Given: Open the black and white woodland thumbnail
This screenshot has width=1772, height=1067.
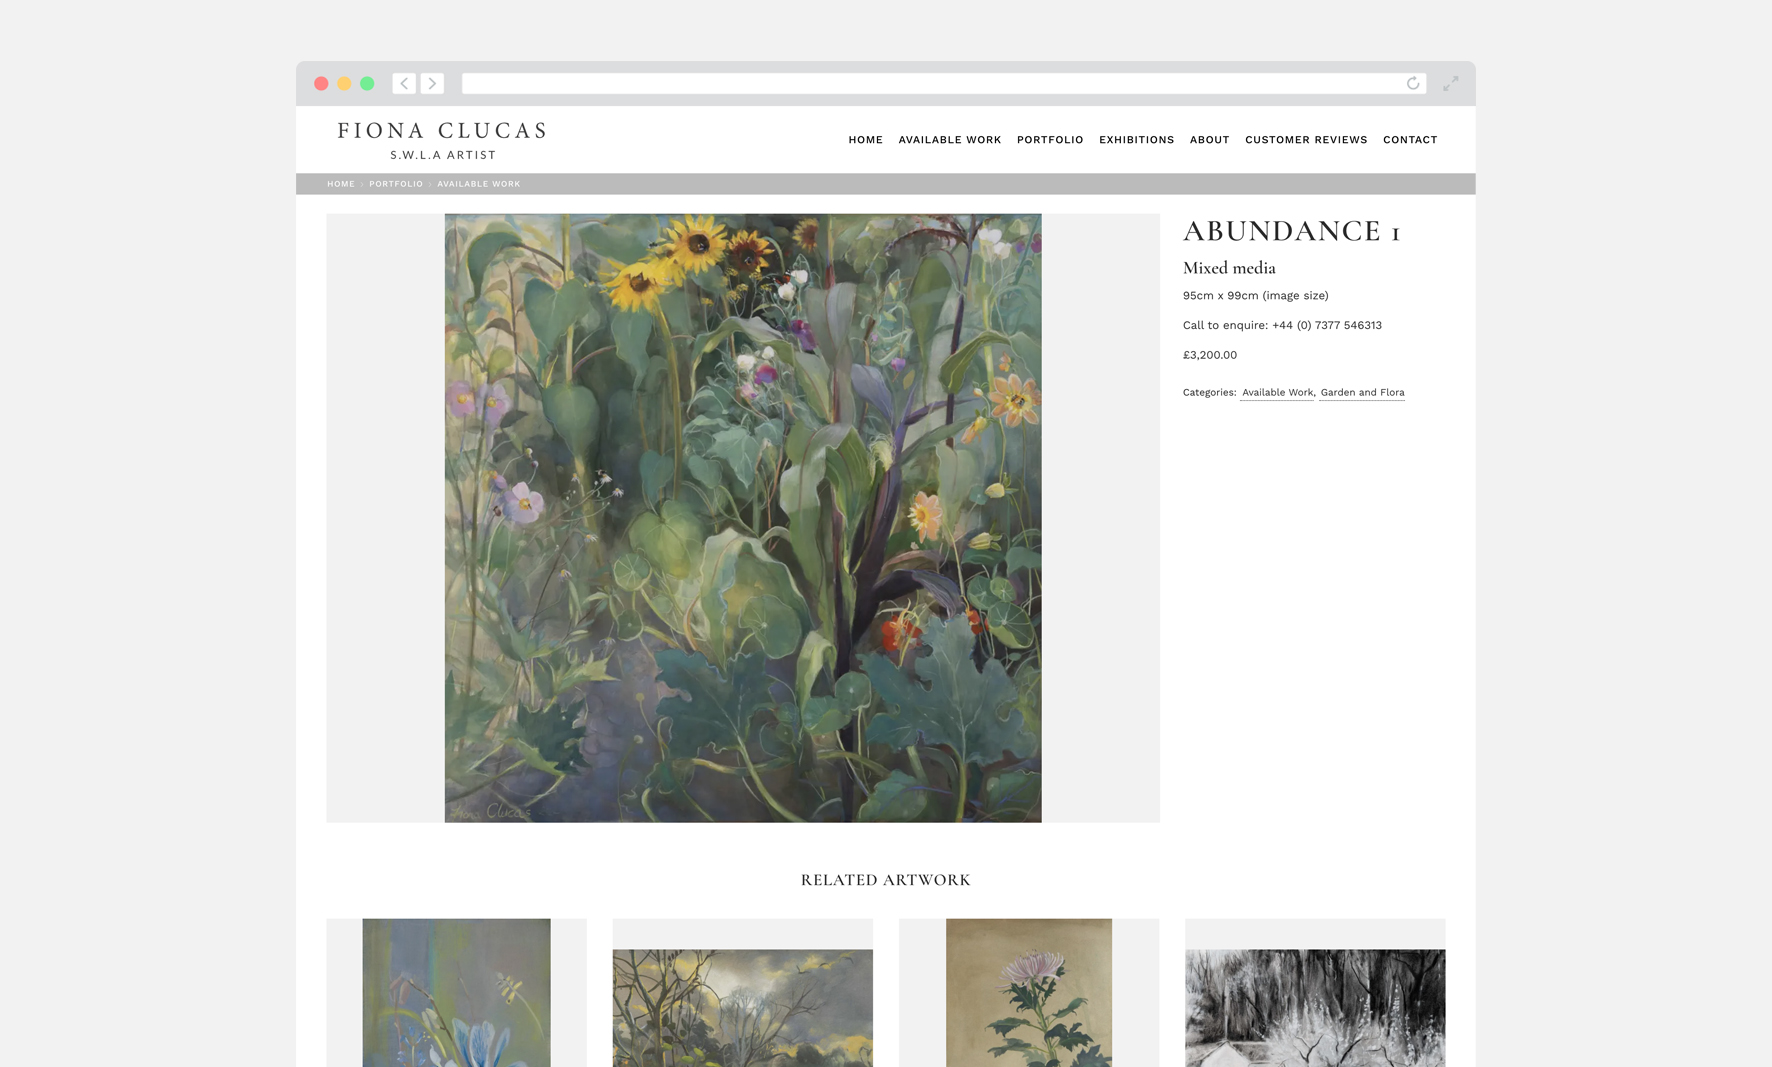Looking at the screenshot, I should coord(1315,1008).
